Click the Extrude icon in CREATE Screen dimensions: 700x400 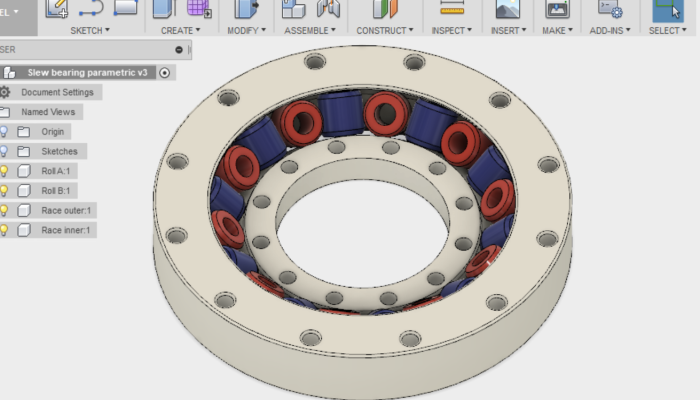(164, 8)
